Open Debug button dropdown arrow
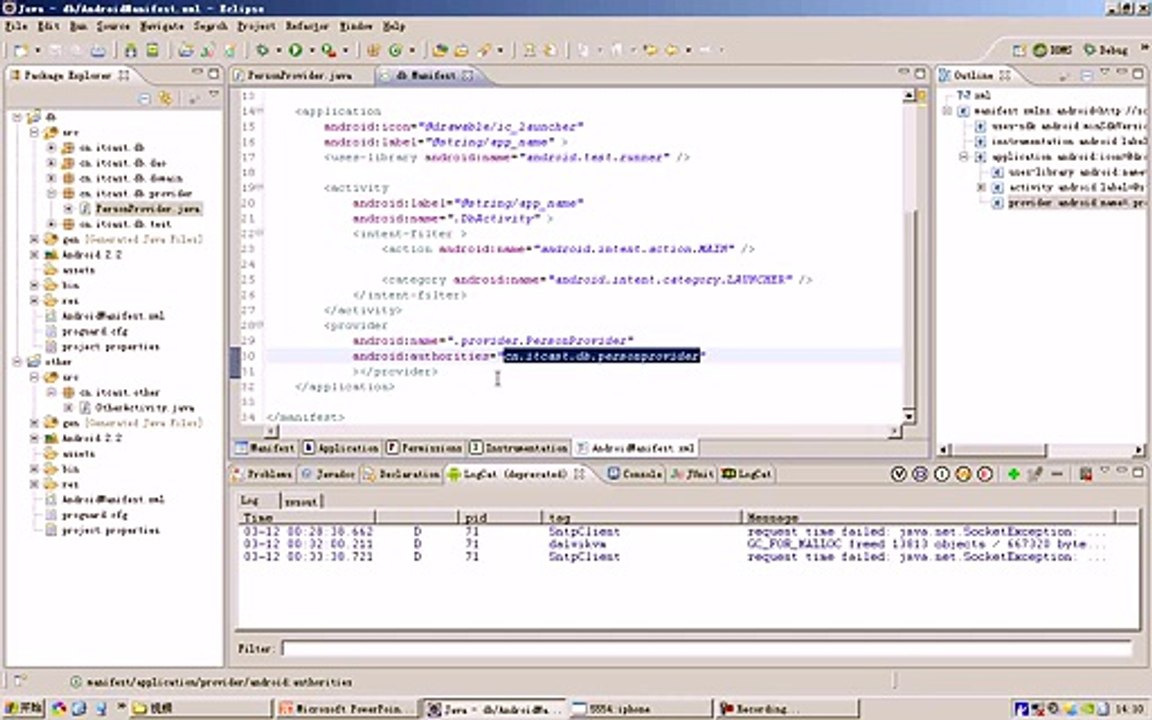This screenshot has width=1152, height=720. (x=278, y=50)
